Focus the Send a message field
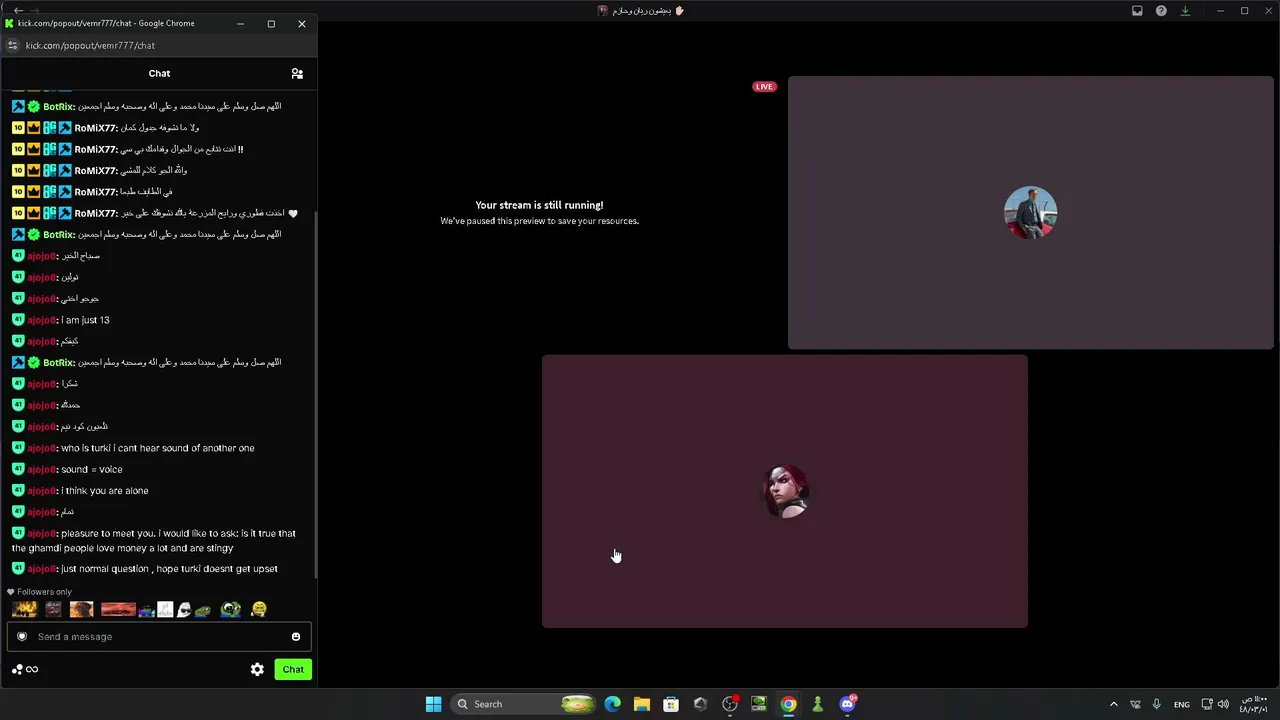This screenshot has height=720, width=1280. pos(160,637)
